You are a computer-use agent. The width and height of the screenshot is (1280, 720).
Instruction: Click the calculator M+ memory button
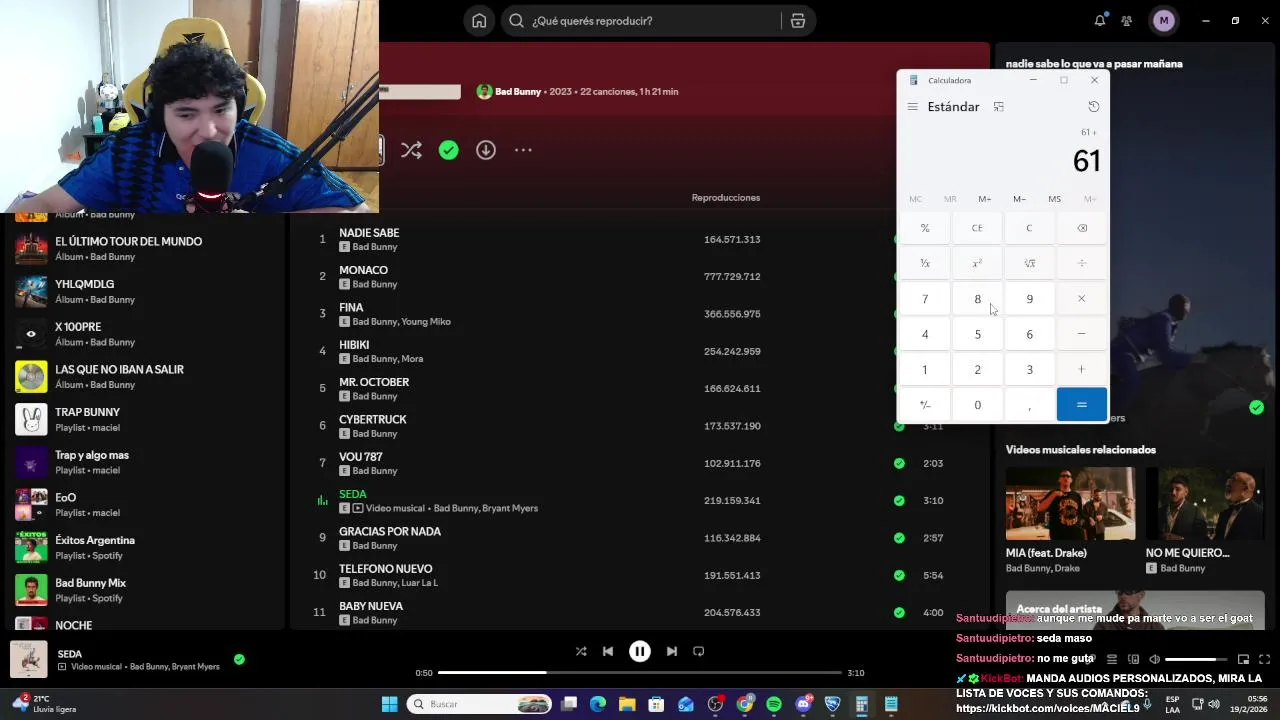(984, 199)
